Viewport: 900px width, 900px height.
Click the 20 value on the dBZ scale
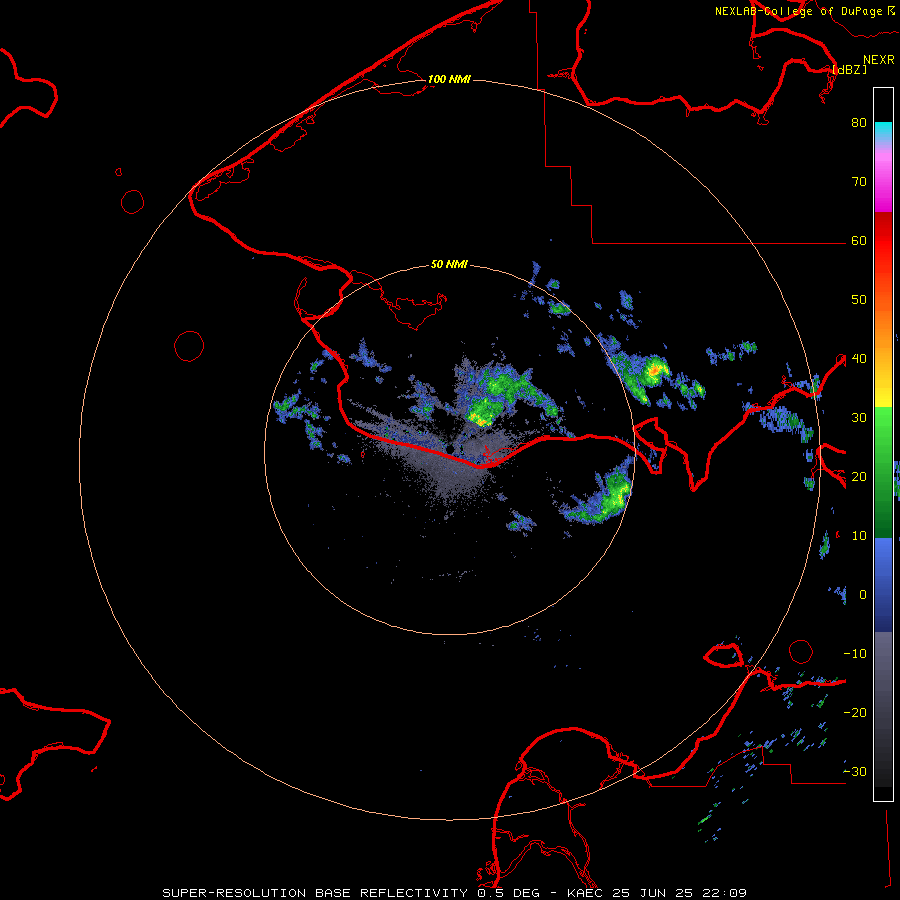(859, 477)
